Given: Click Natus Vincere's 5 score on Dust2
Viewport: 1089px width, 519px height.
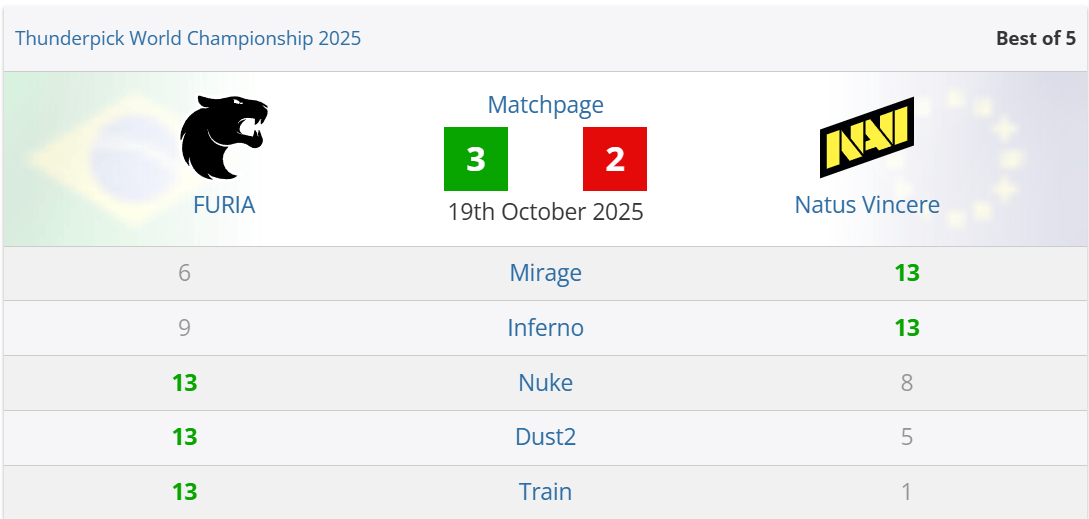Looking at the screenshot, I should coord(906,437).
